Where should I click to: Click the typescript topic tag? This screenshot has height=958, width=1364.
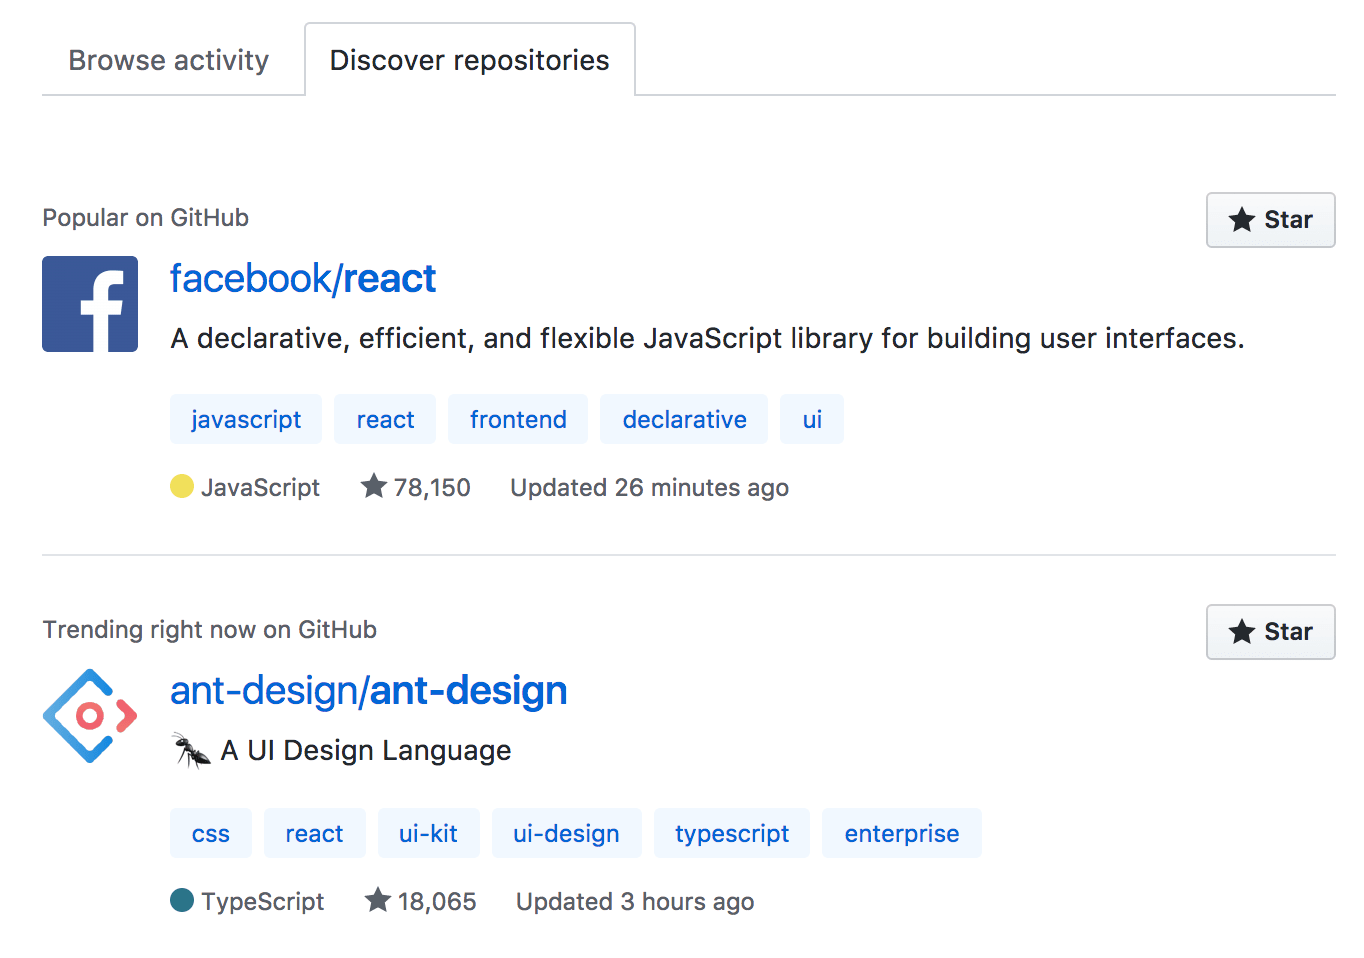[732, 834]
